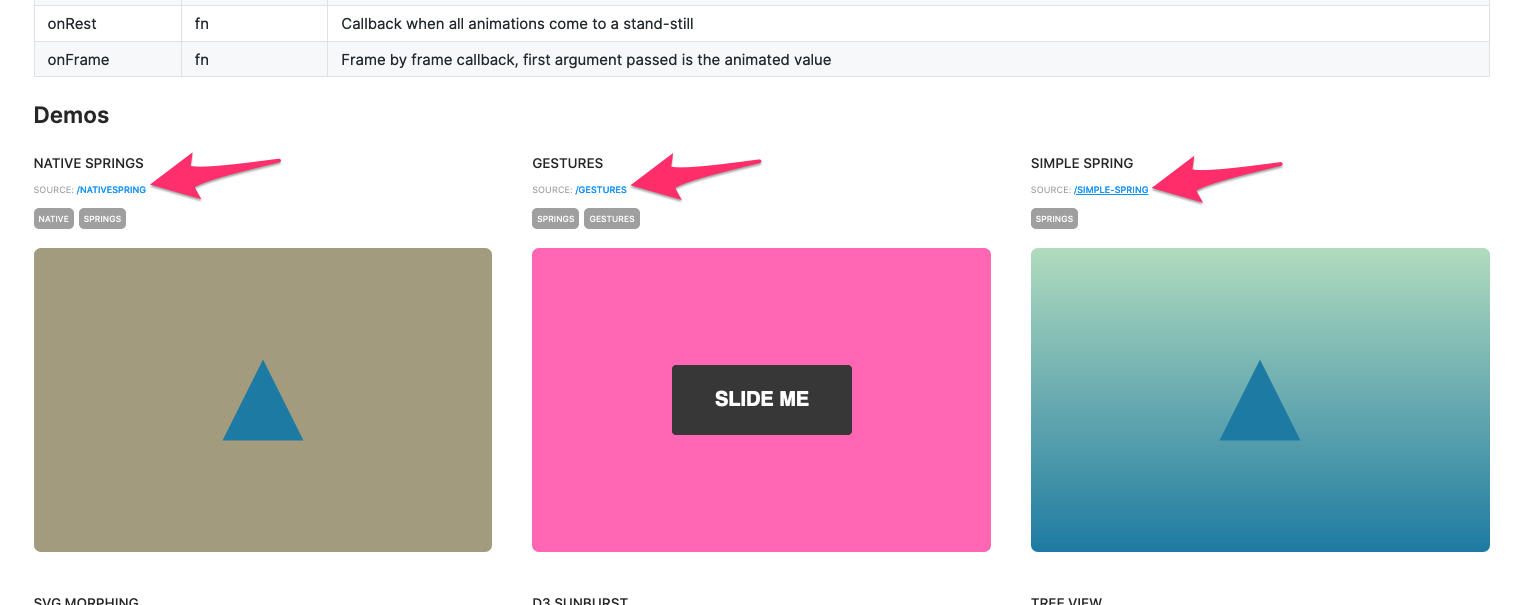Select the NATIVE tag under Native Springs

point(53,218)
